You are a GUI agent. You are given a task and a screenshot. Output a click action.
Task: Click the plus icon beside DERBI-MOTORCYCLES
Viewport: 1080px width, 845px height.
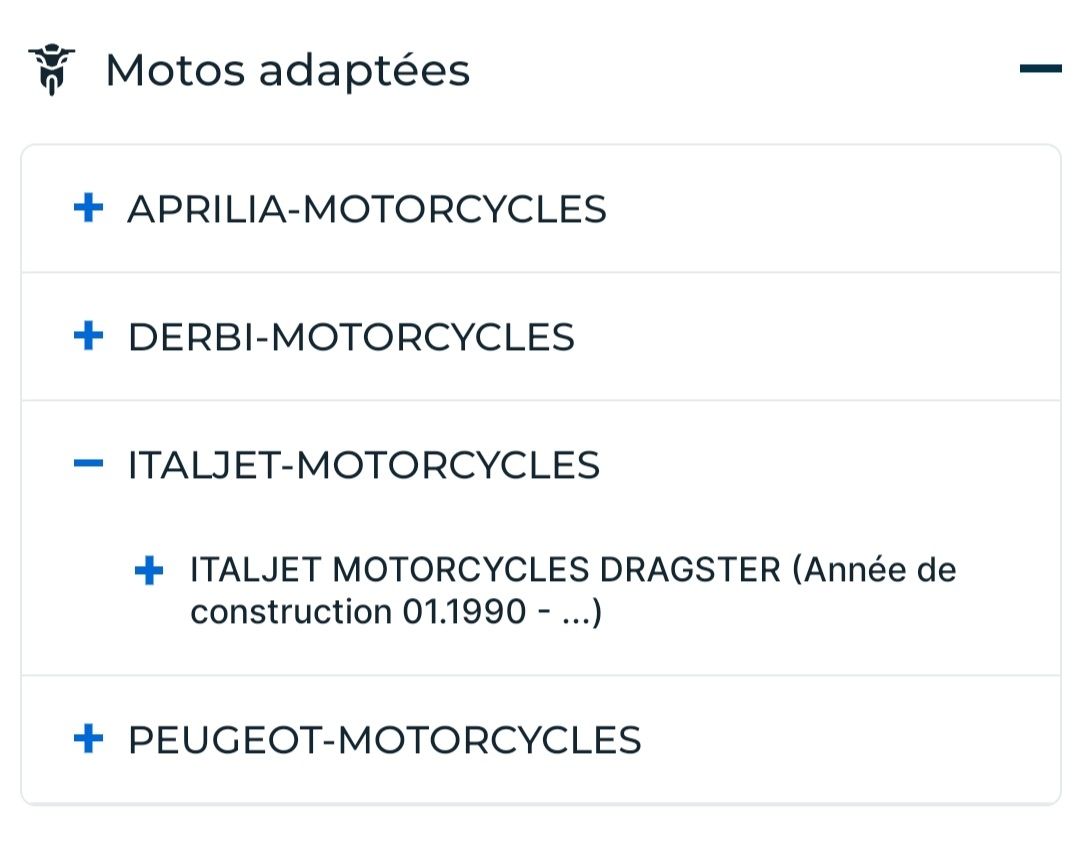coord(89,336)
